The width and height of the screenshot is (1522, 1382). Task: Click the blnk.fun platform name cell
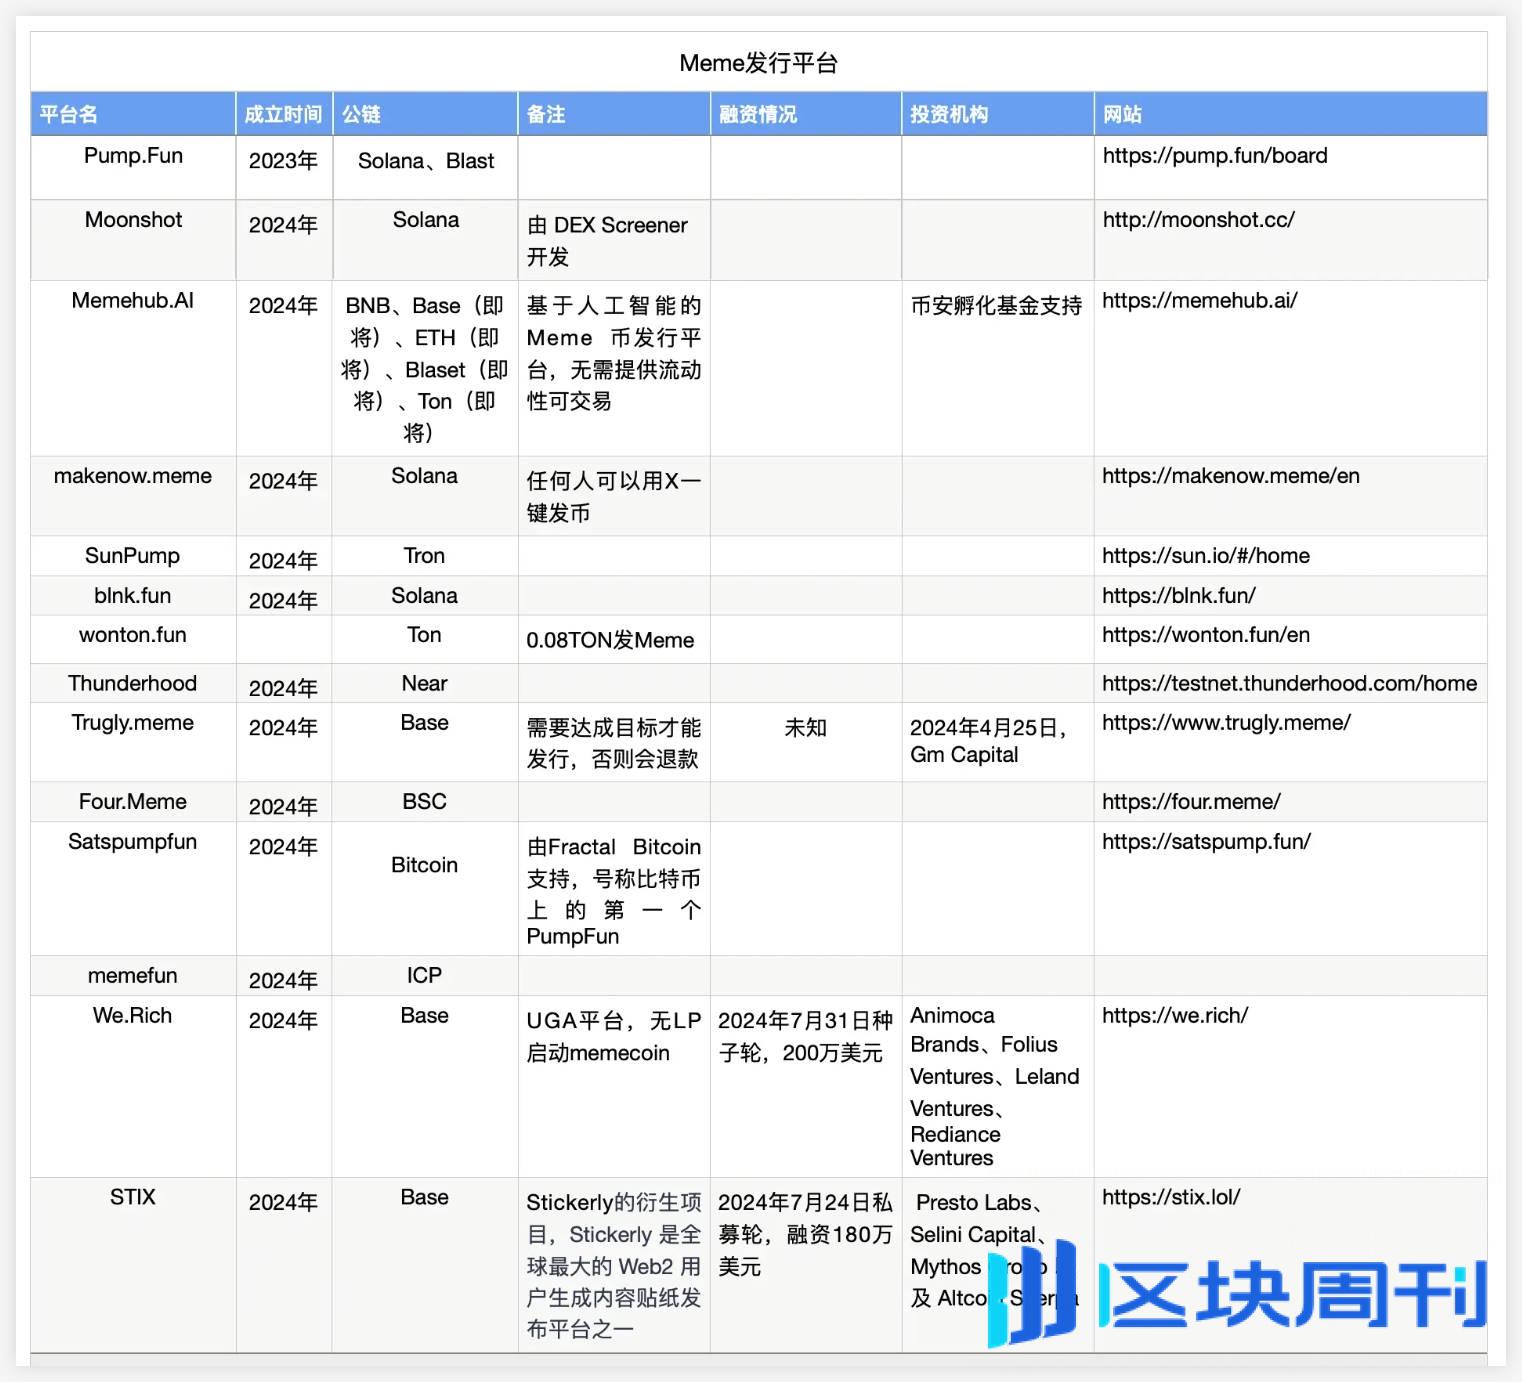point(133,595)
